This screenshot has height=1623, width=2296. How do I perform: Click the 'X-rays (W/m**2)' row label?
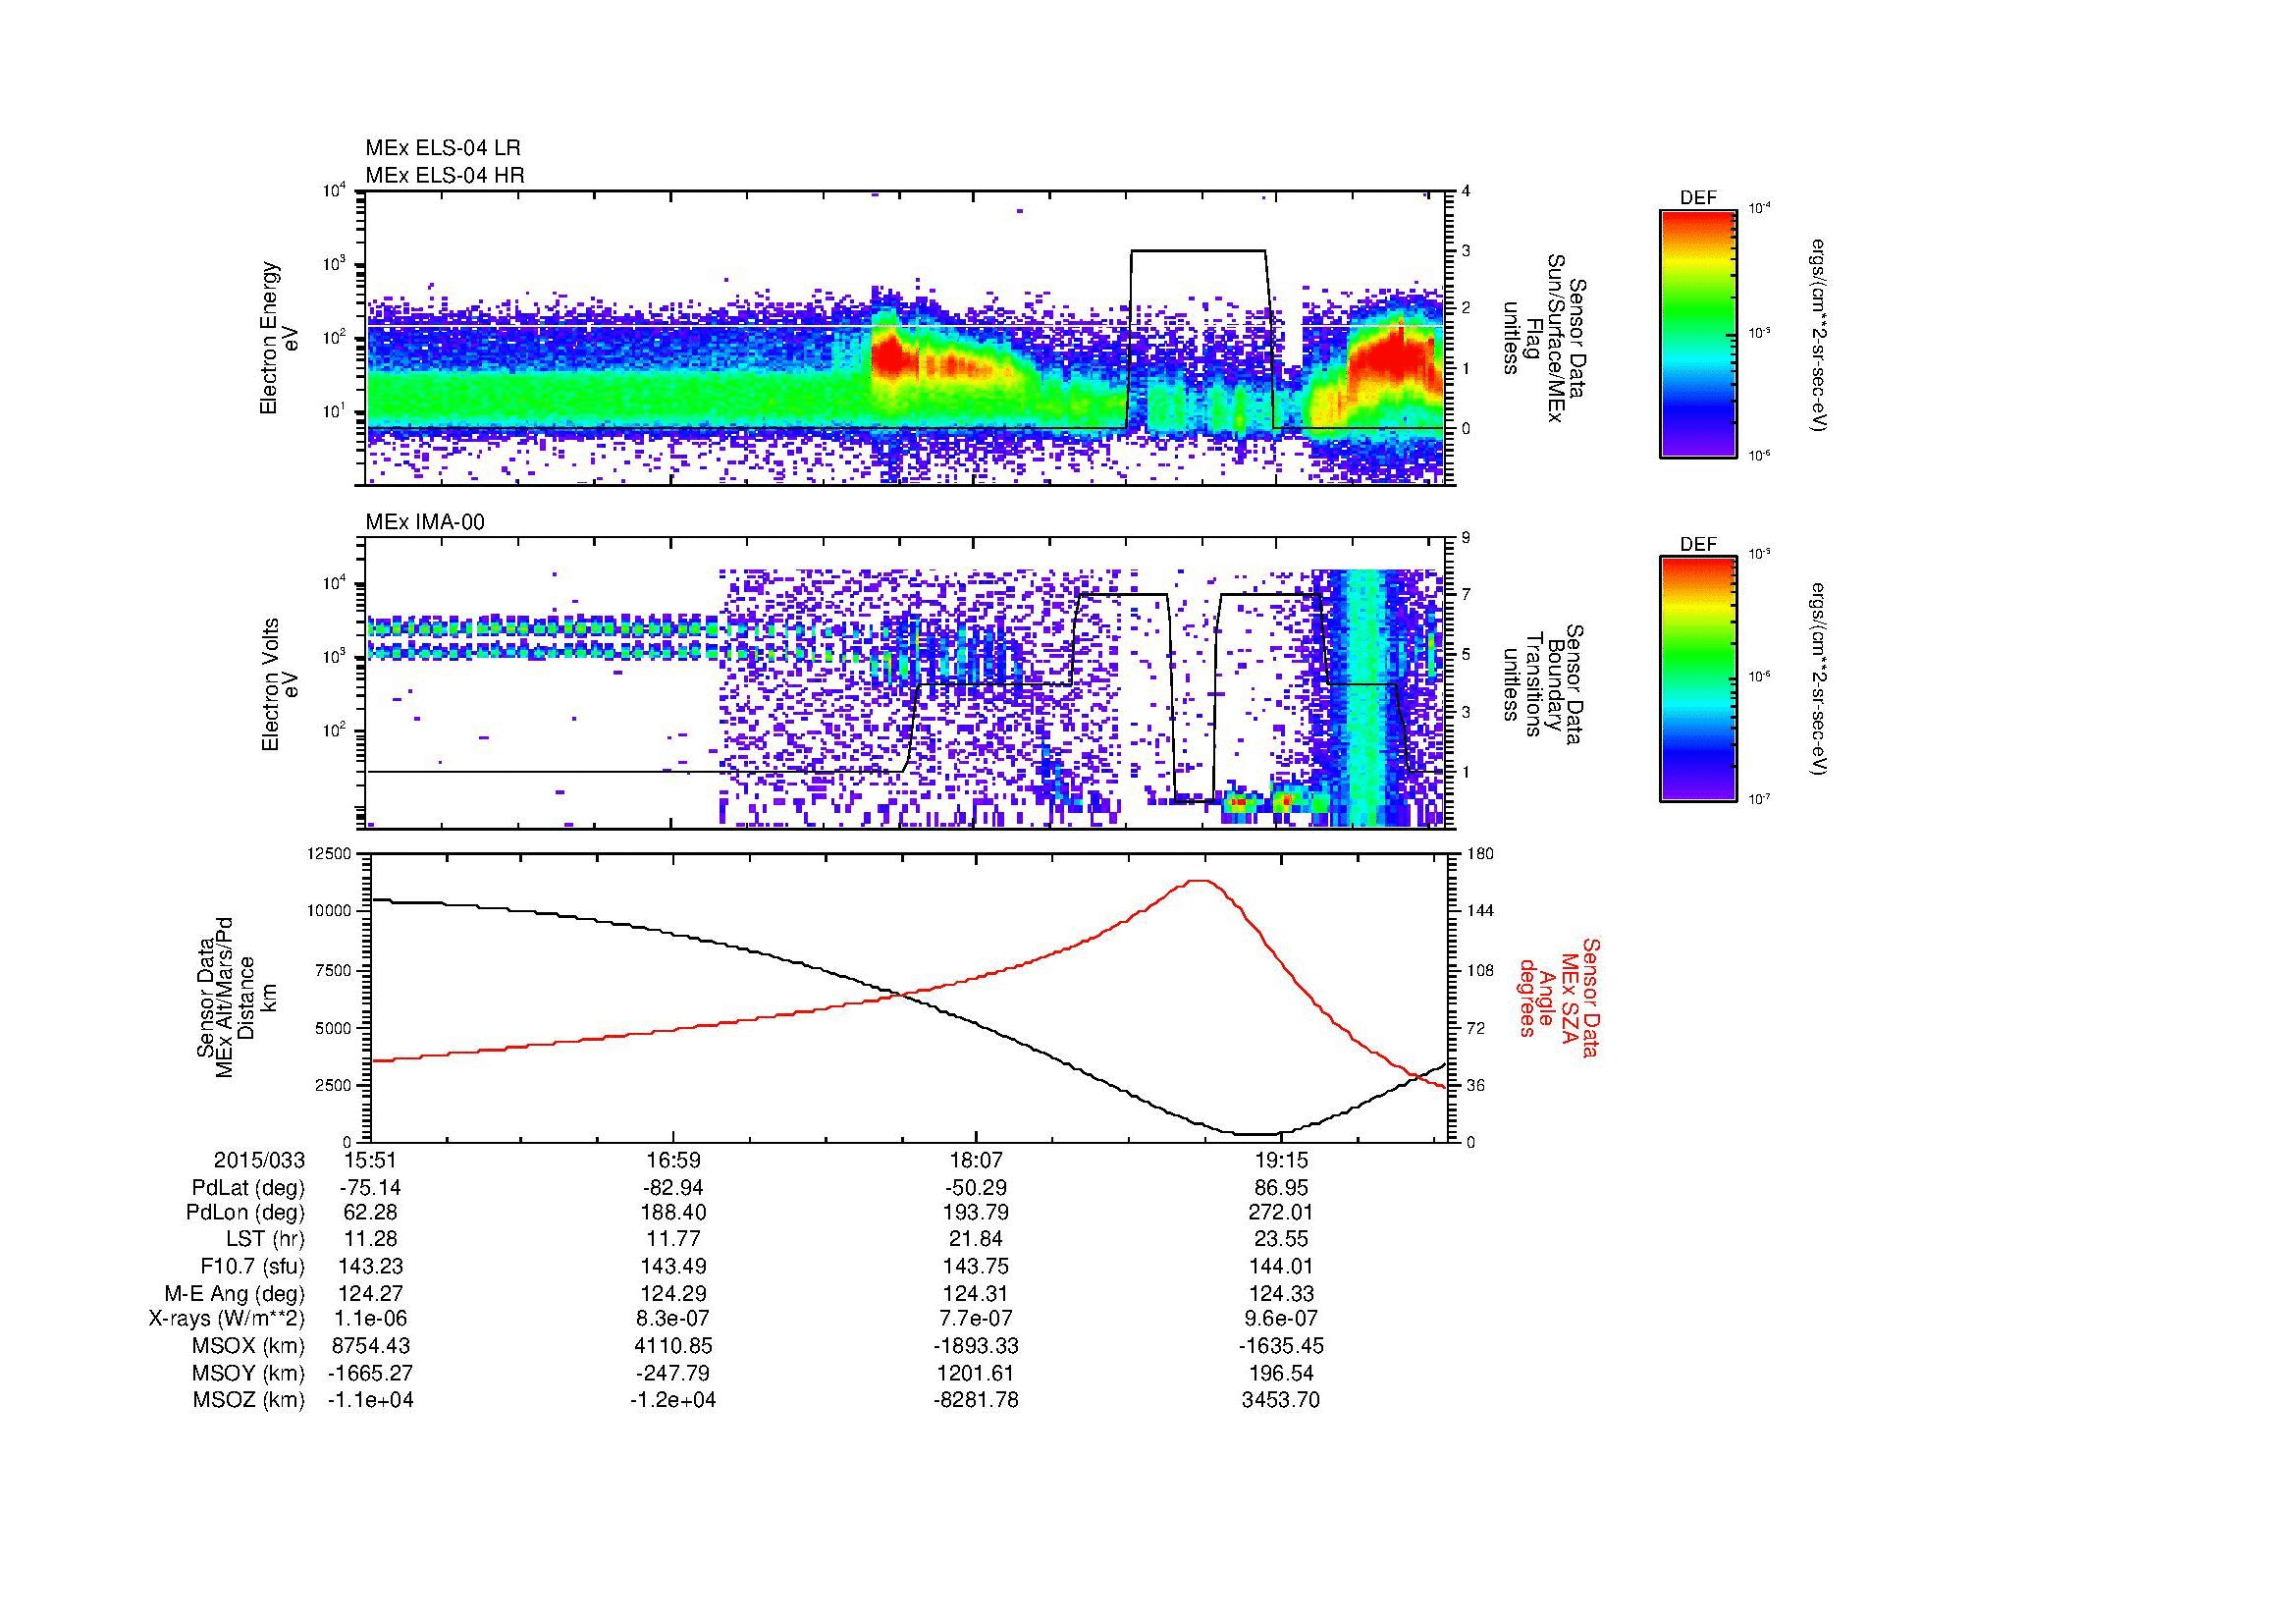click(227, 1320)
